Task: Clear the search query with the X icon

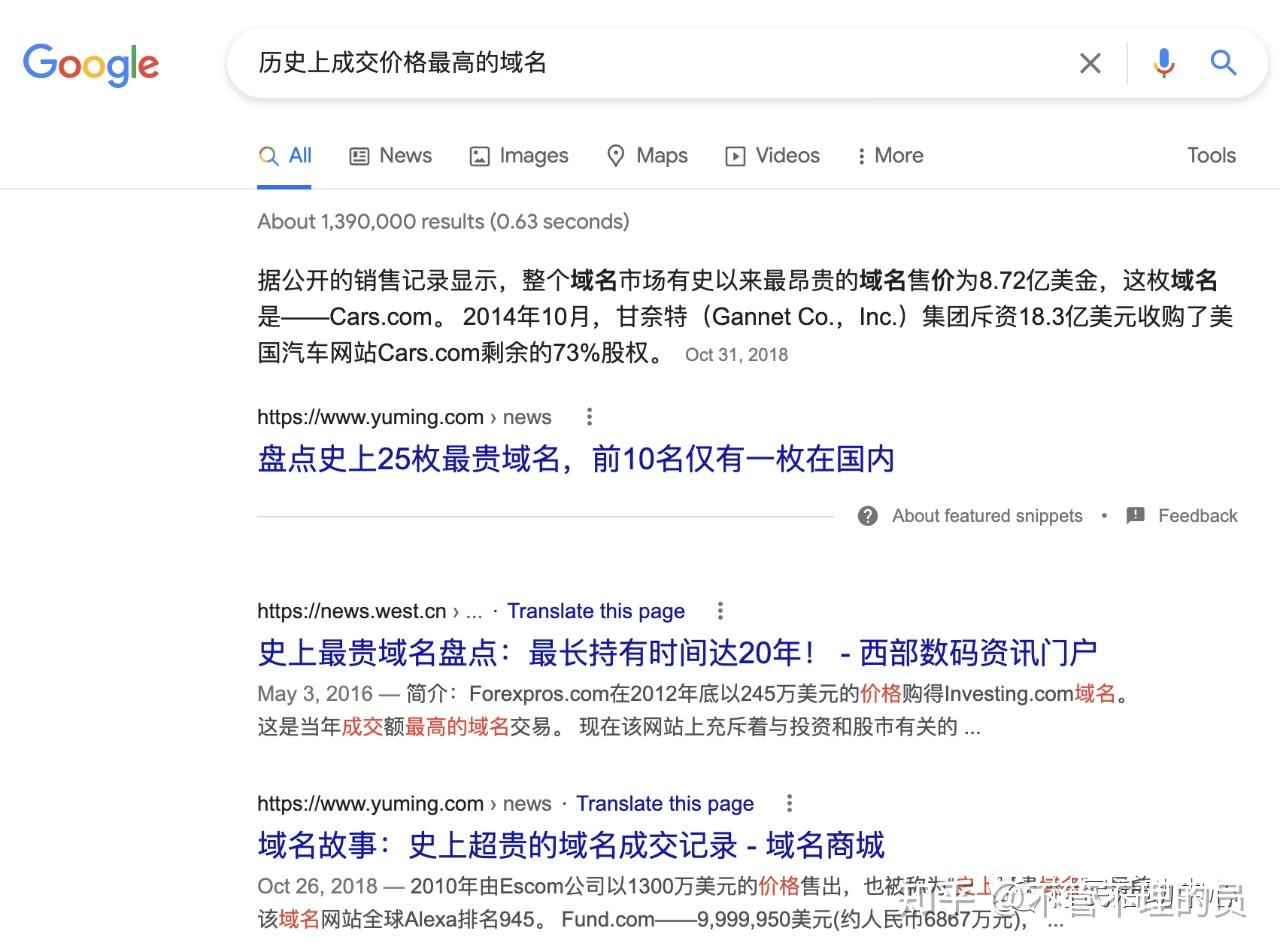Action: [x=1090, y=63]
